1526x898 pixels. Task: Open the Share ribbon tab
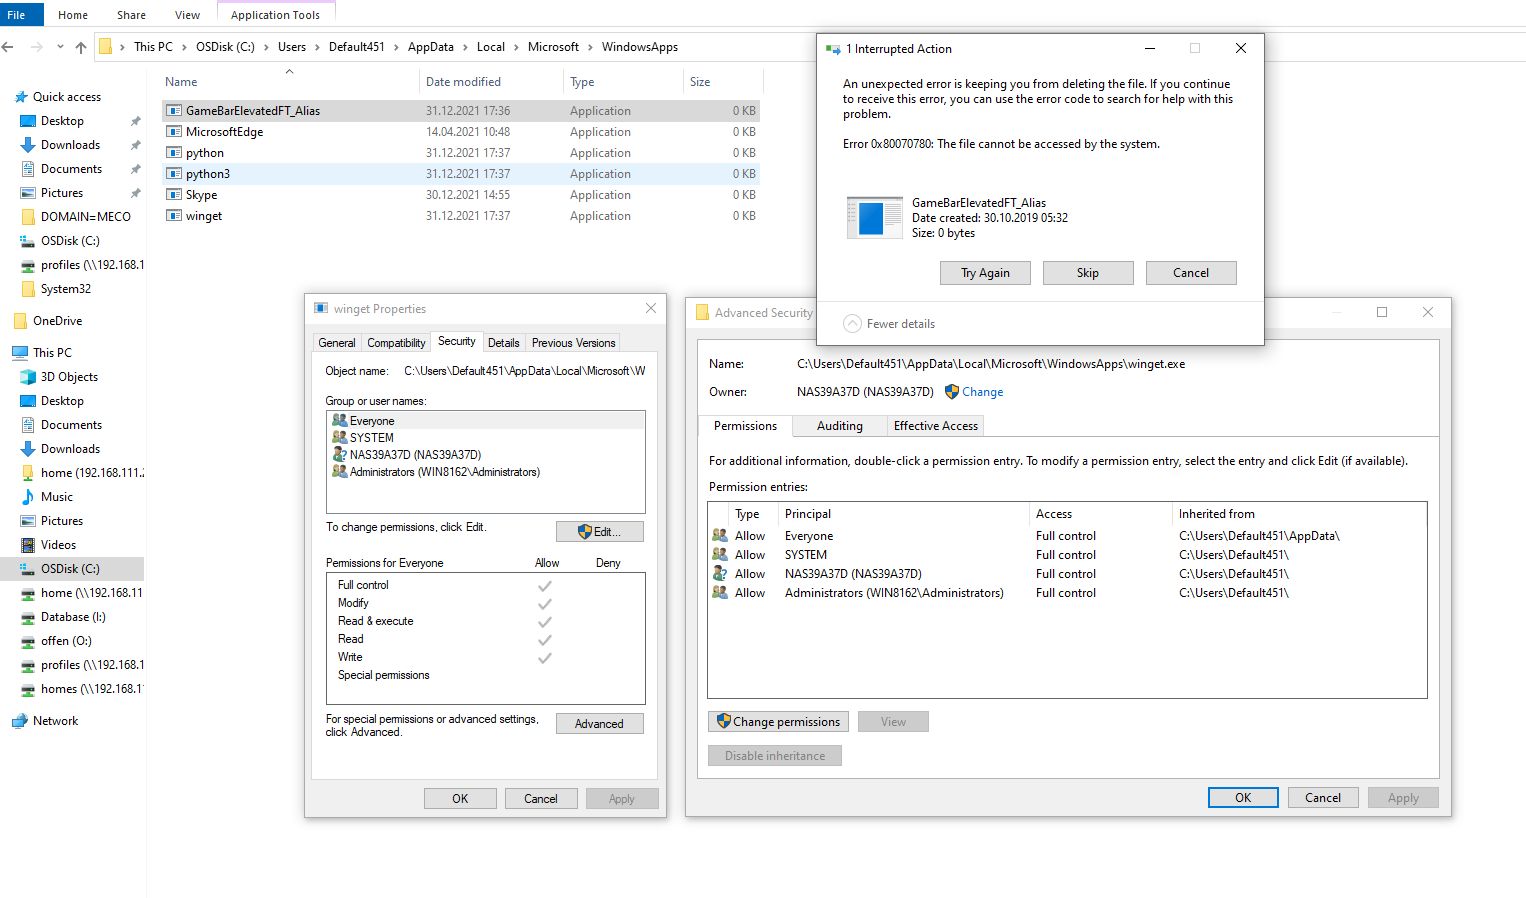pyautogui.click(x=131, y=15)
